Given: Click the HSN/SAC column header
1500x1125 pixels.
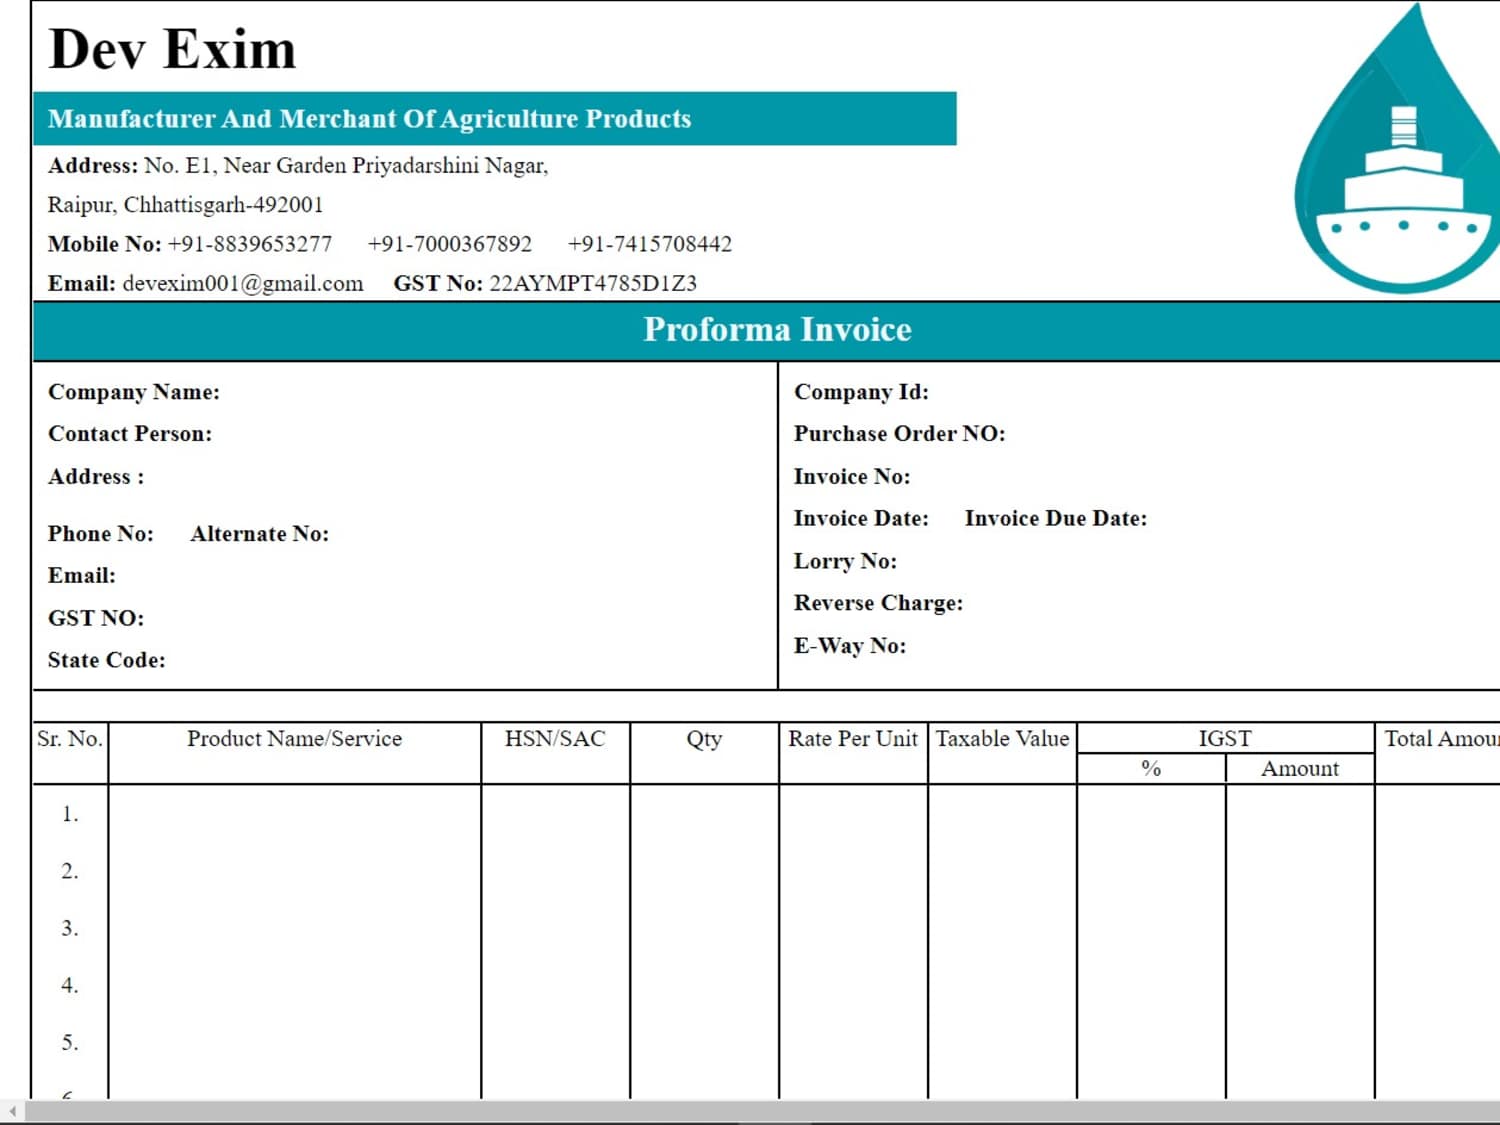Looking at the screenshot, I should (x=555, y=739).
